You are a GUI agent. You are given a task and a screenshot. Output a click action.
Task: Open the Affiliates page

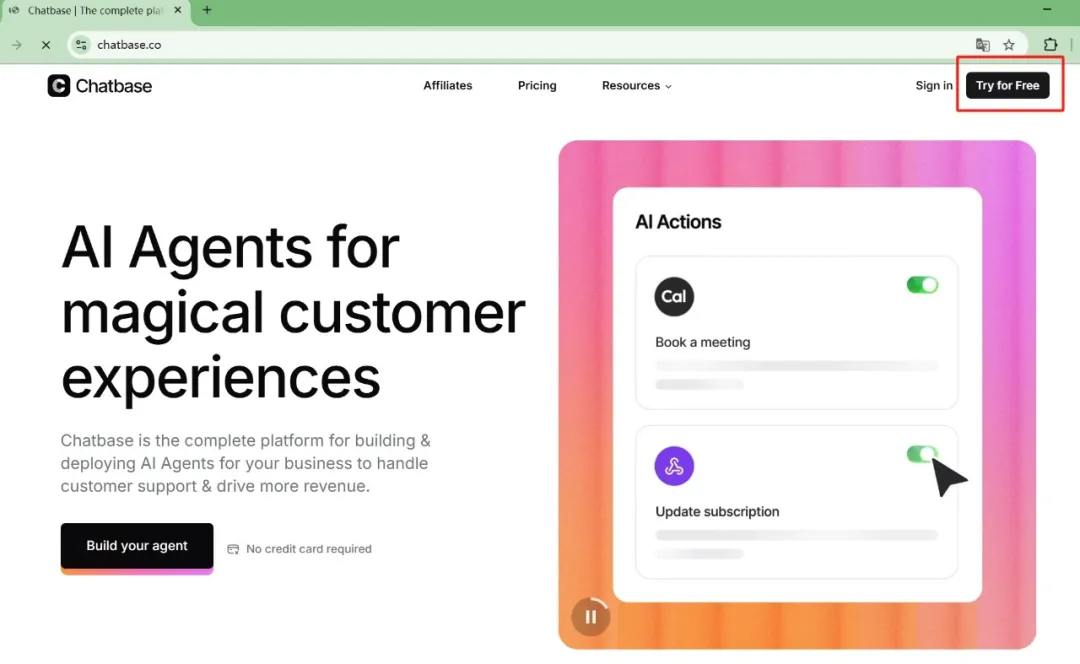coord(448,85)
